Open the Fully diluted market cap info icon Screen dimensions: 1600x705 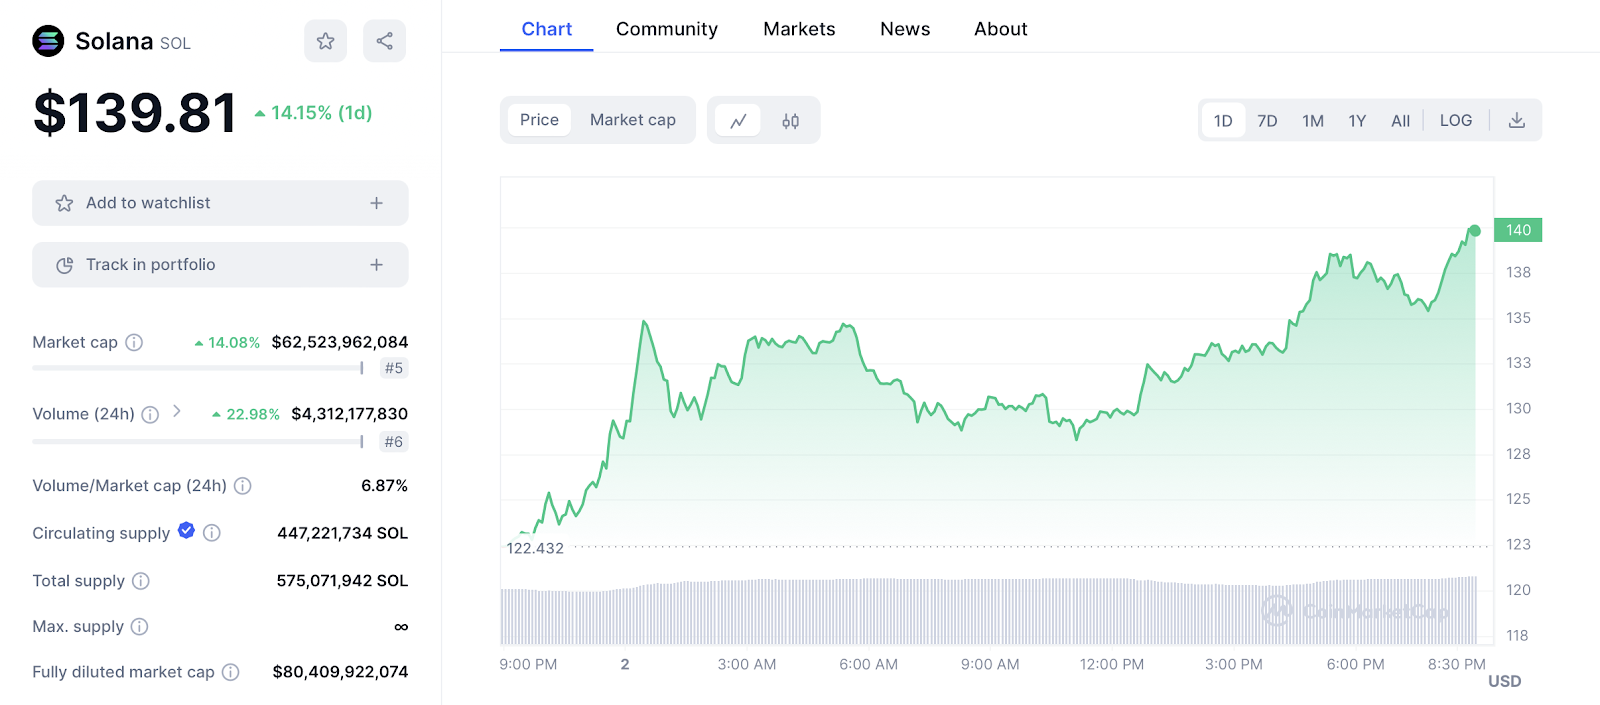click(x=231, y=672)
